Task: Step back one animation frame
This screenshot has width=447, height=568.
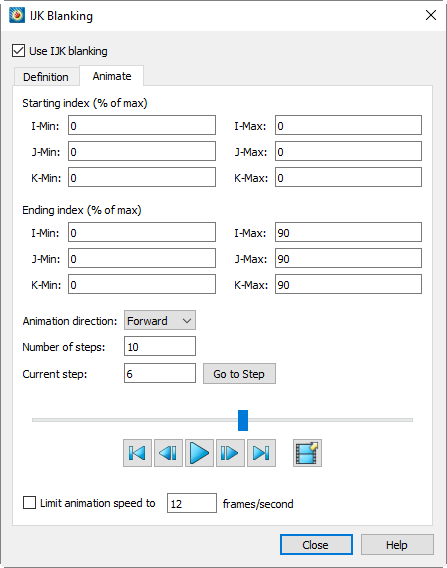Action: pos(168,453)
